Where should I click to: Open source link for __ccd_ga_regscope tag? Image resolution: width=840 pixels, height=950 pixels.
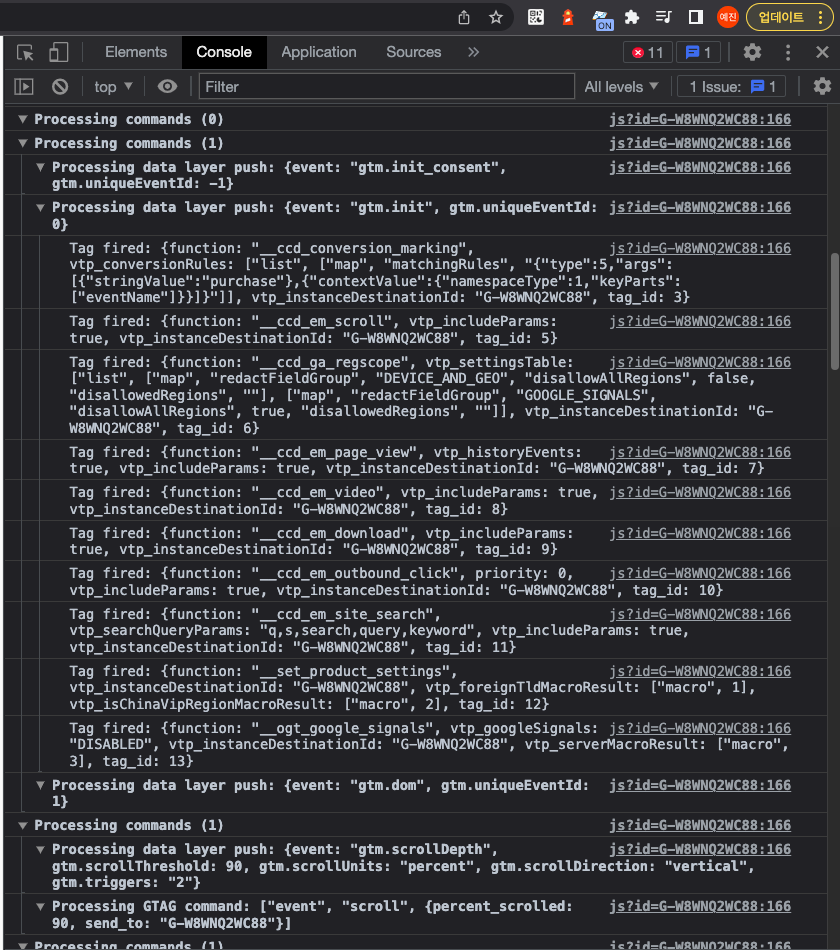[x=700, y=362]
